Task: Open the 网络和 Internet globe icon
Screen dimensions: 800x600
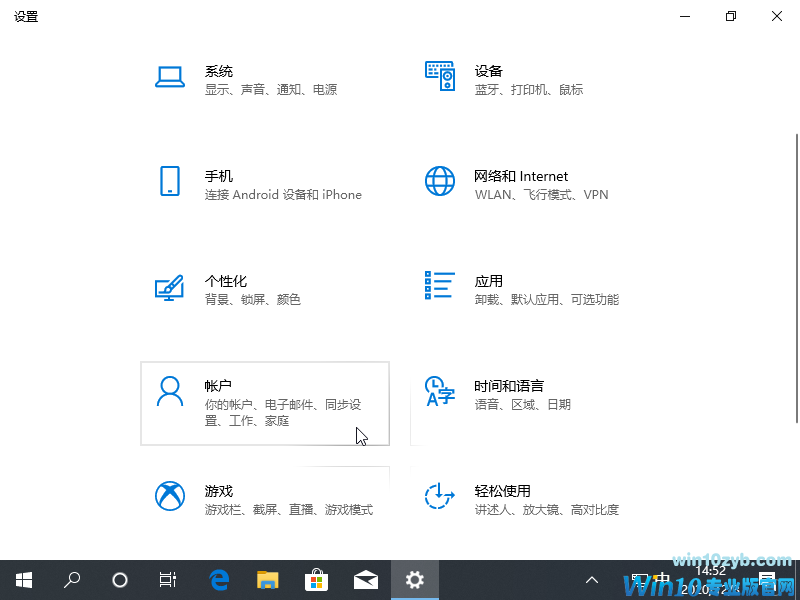Action: 440,182
